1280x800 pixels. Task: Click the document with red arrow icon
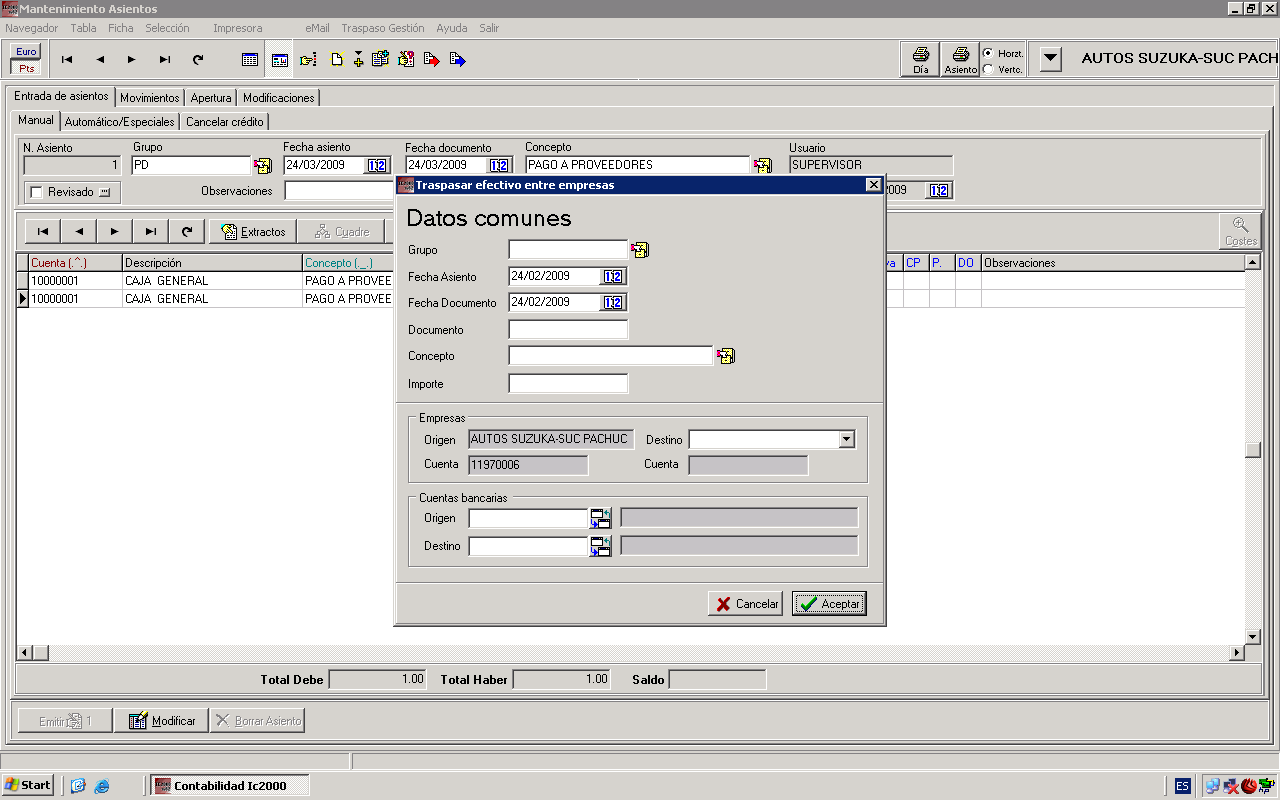[x=432, y=60]
